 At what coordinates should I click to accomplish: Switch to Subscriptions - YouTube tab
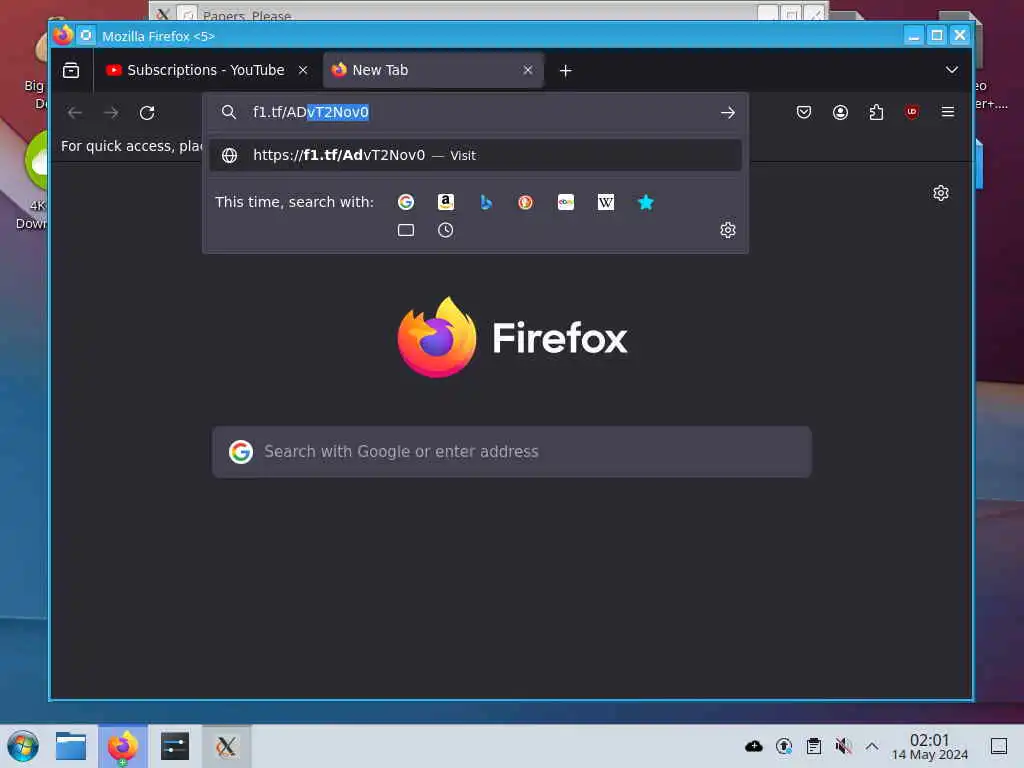pos(206,70)
